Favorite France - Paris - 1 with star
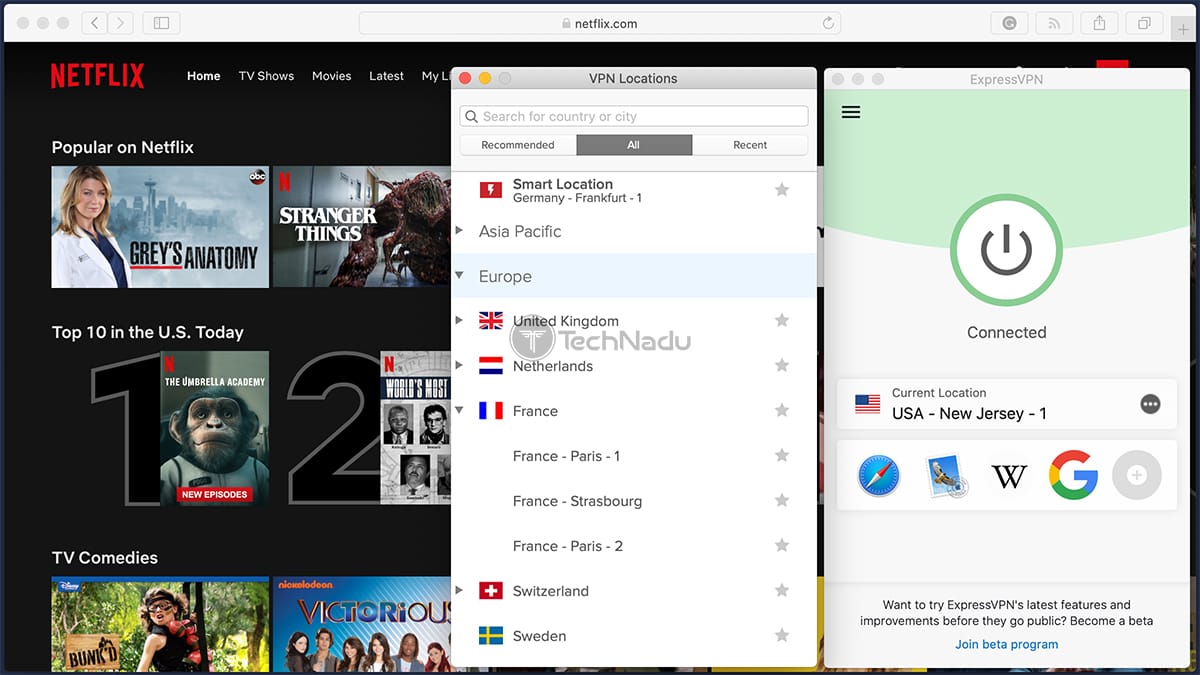The image size is (1200, 675). [782, 456]
